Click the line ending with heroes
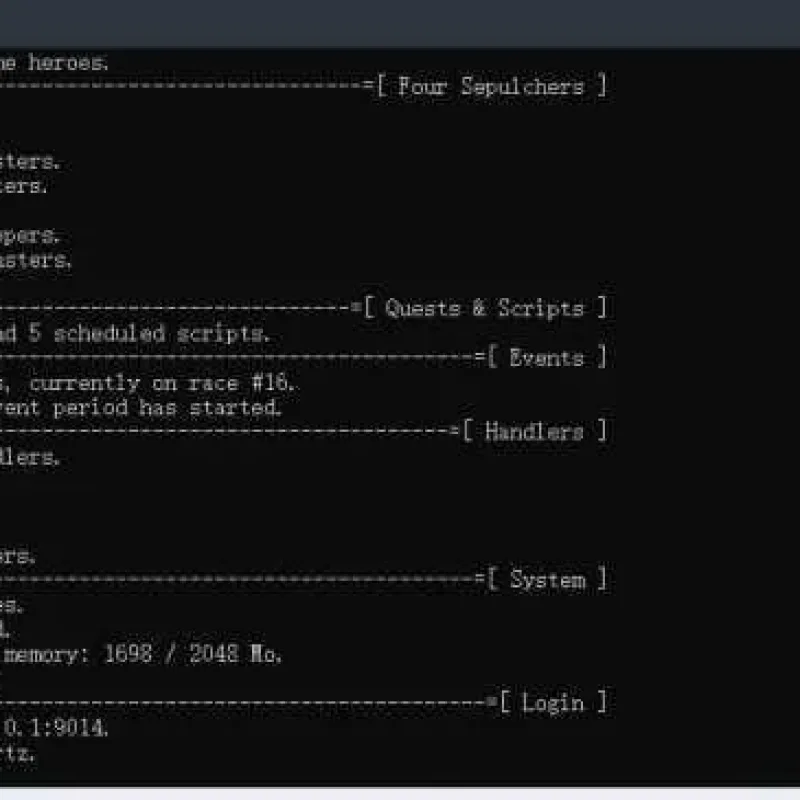Viewport: 800px width, 800px height. pyautogui.click(x=54, y=63)
